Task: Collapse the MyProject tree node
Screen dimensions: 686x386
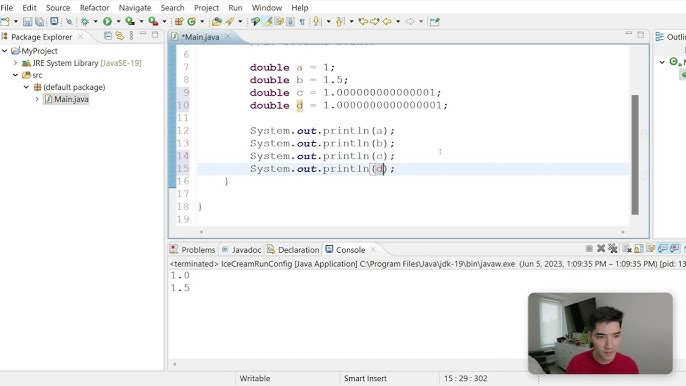Action: 4,51
